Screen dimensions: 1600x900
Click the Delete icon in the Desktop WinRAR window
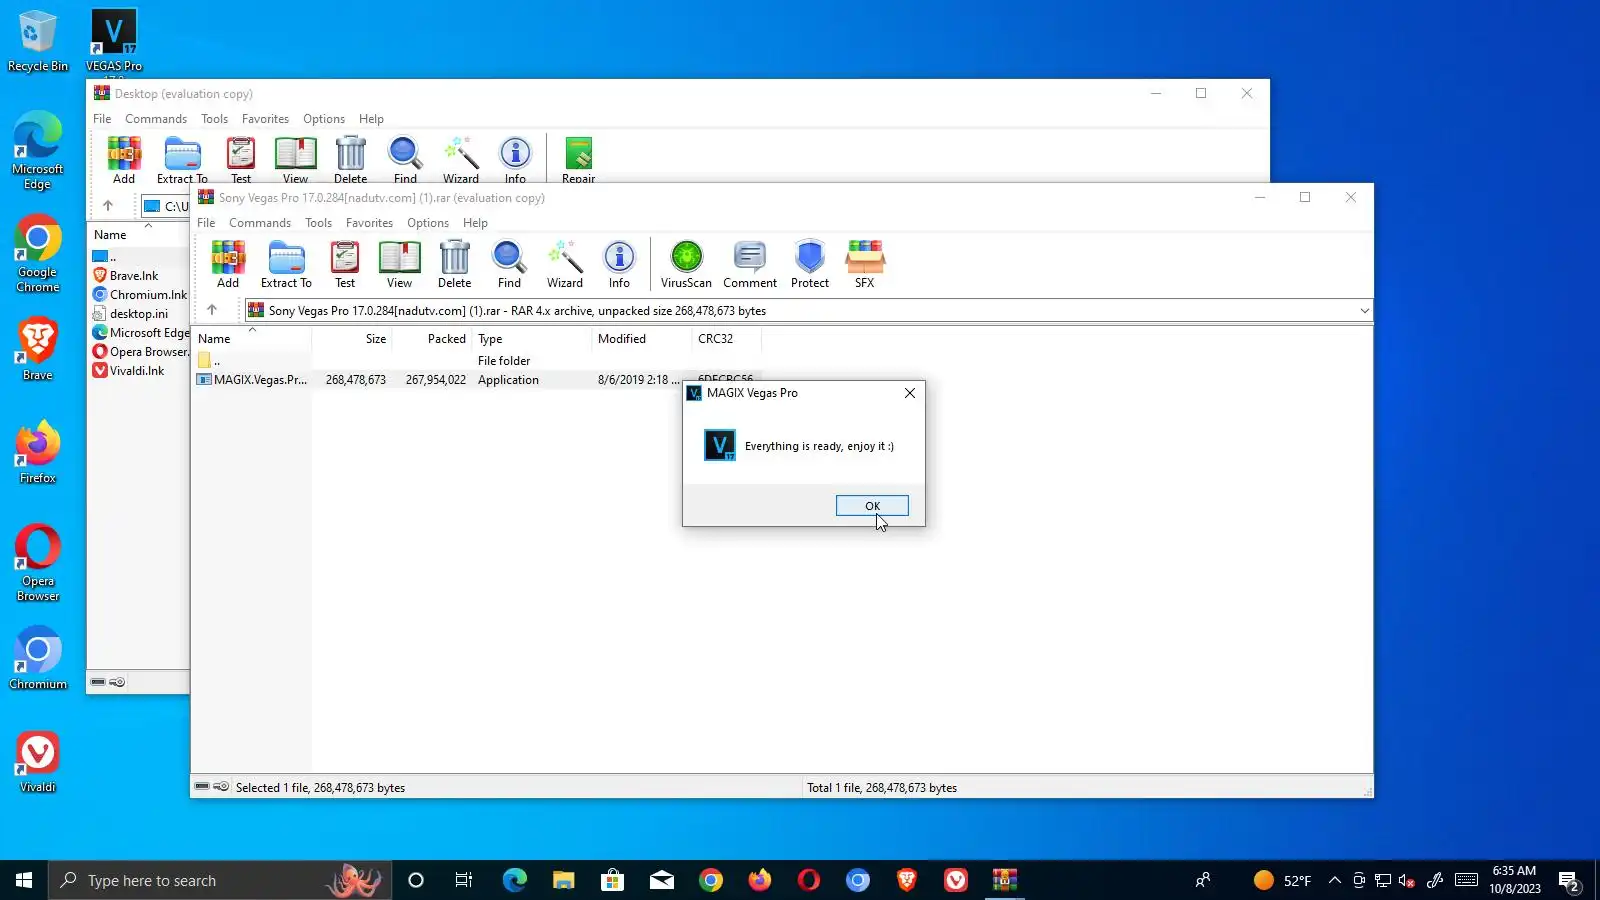point(350,160)
